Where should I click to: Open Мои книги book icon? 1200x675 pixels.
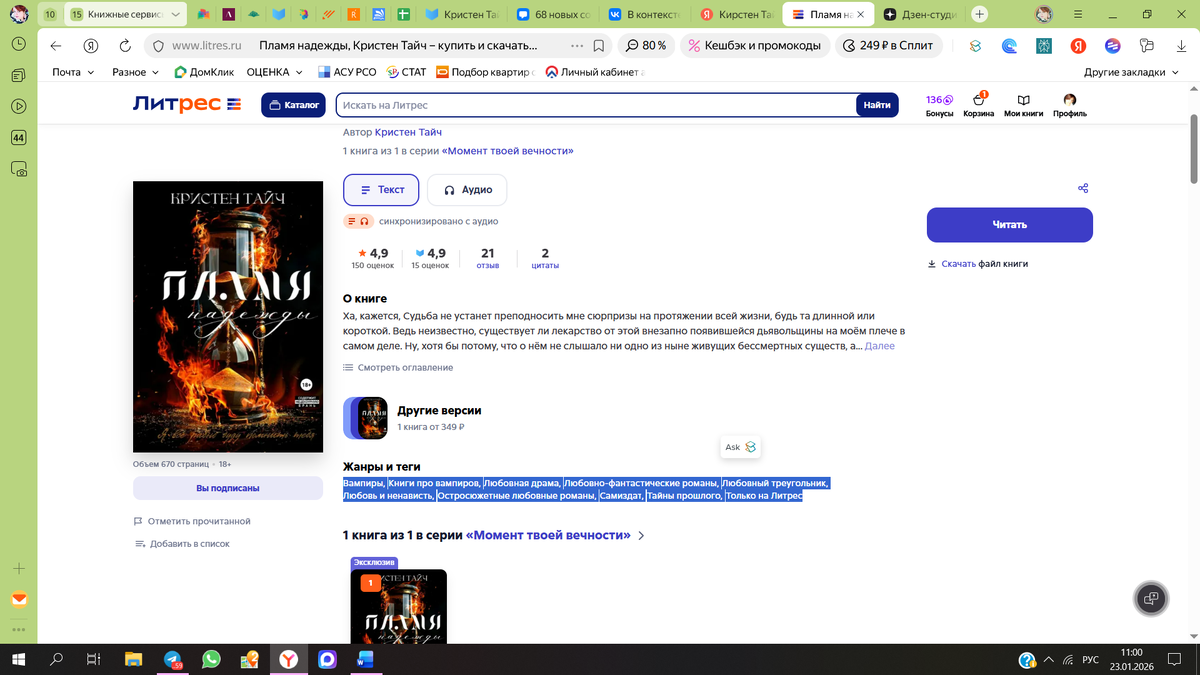pyautogui.click(x=1023, y=105)
